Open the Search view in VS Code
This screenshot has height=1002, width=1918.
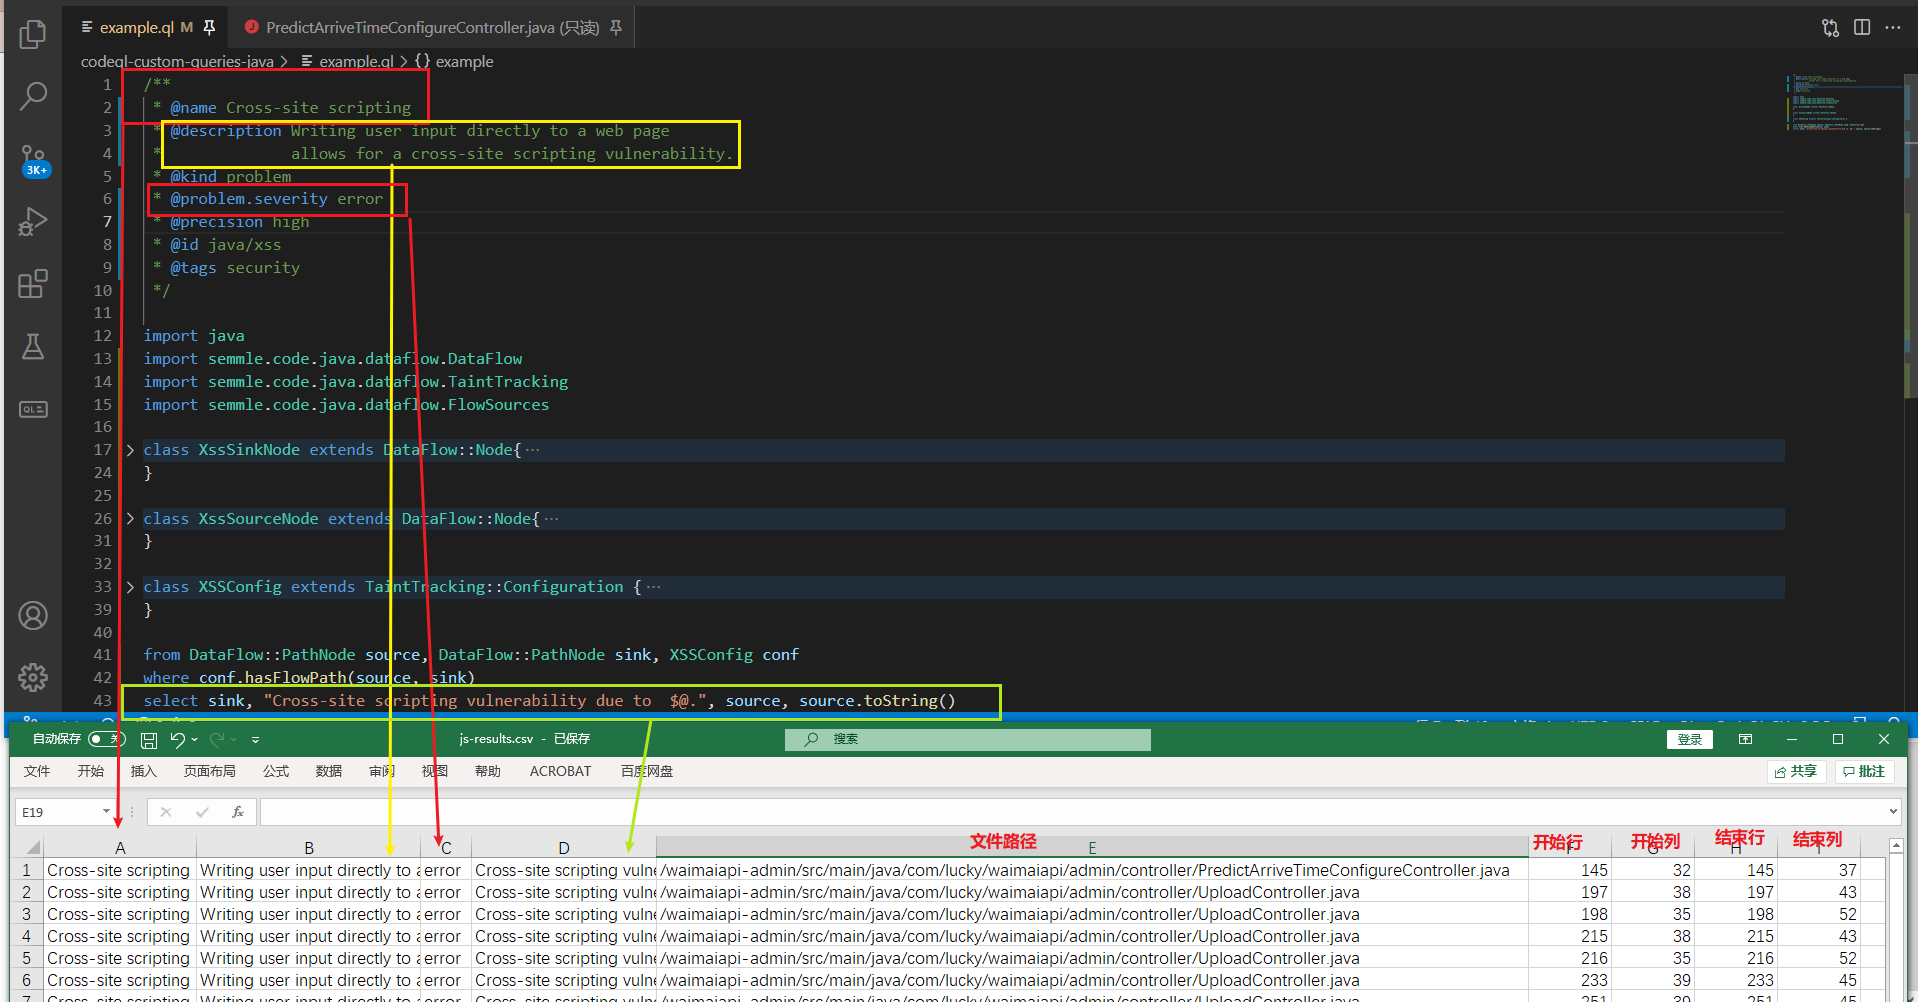tap(33, 96)
